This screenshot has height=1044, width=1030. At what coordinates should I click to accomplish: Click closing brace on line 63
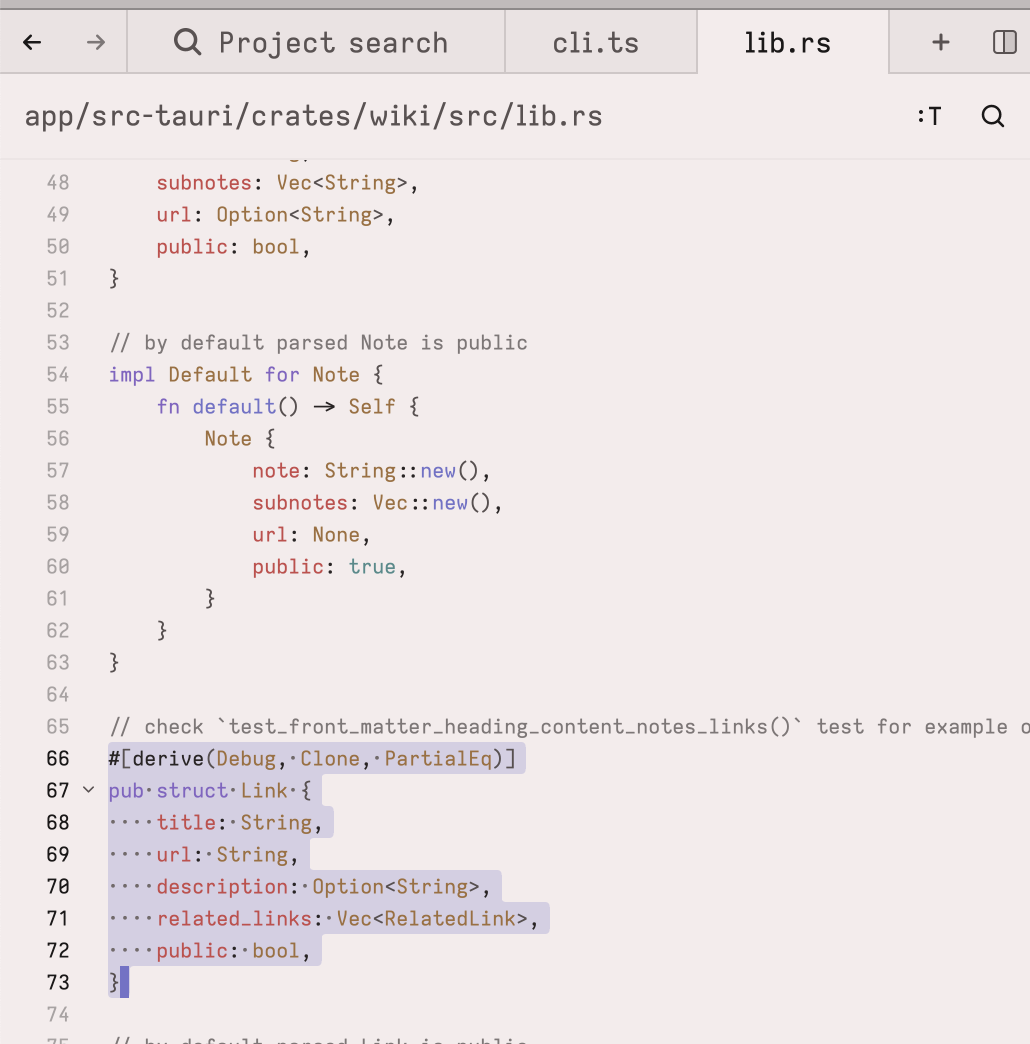click(114, 662)
